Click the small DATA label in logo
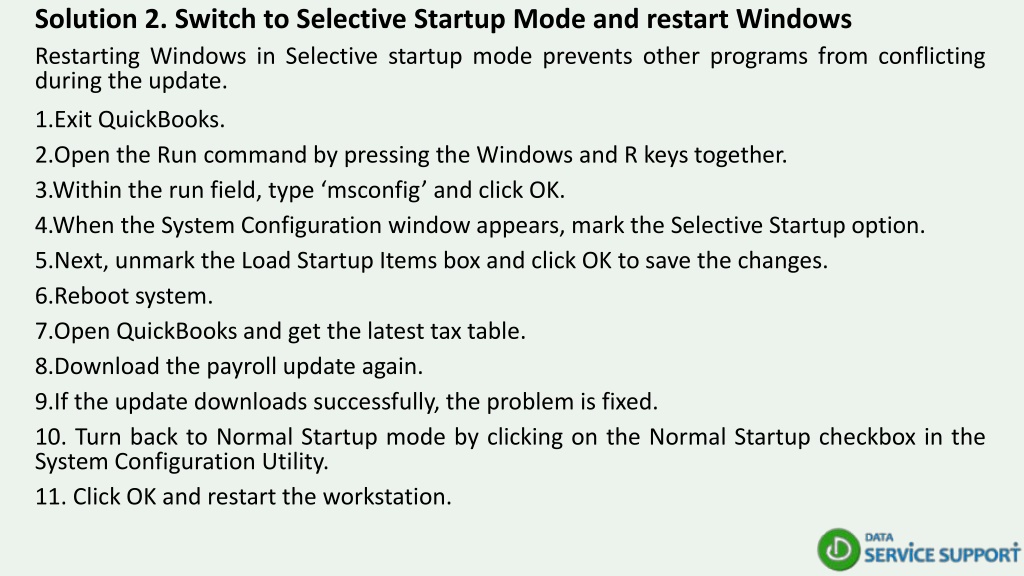 pos(879,537)
